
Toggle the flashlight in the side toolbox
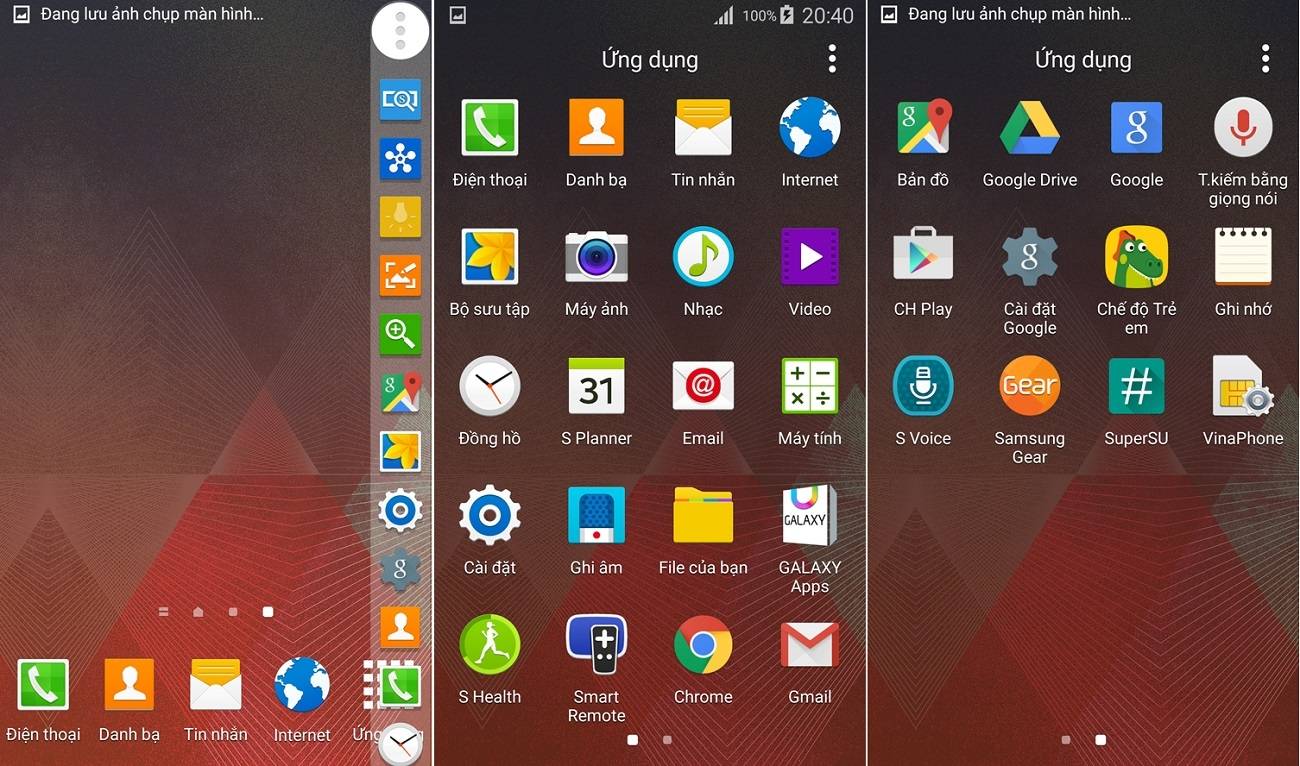point(400,216)
